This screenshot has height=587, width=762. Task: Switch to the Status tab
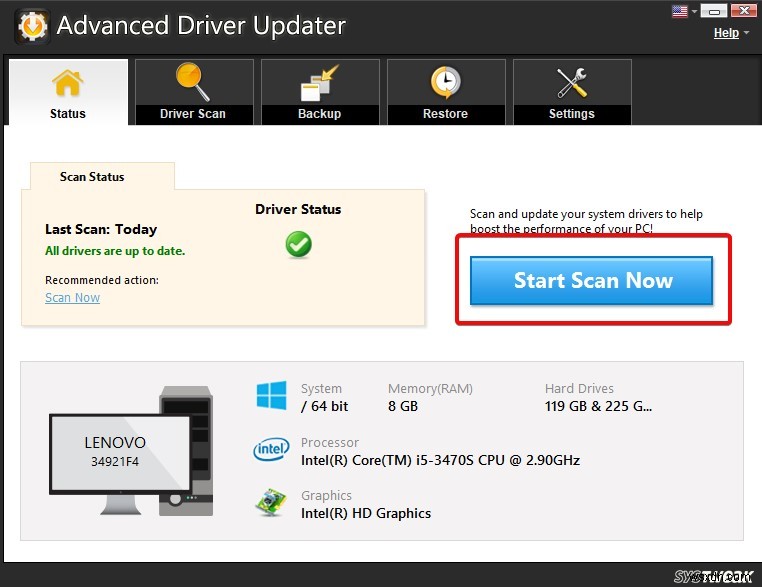(x=68, y=92)
